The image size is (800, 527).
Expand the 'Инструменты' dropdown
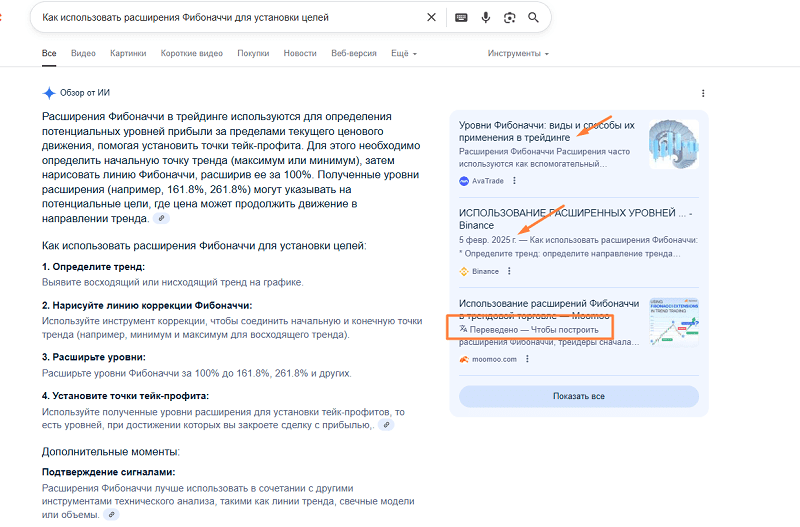(518, 53)
